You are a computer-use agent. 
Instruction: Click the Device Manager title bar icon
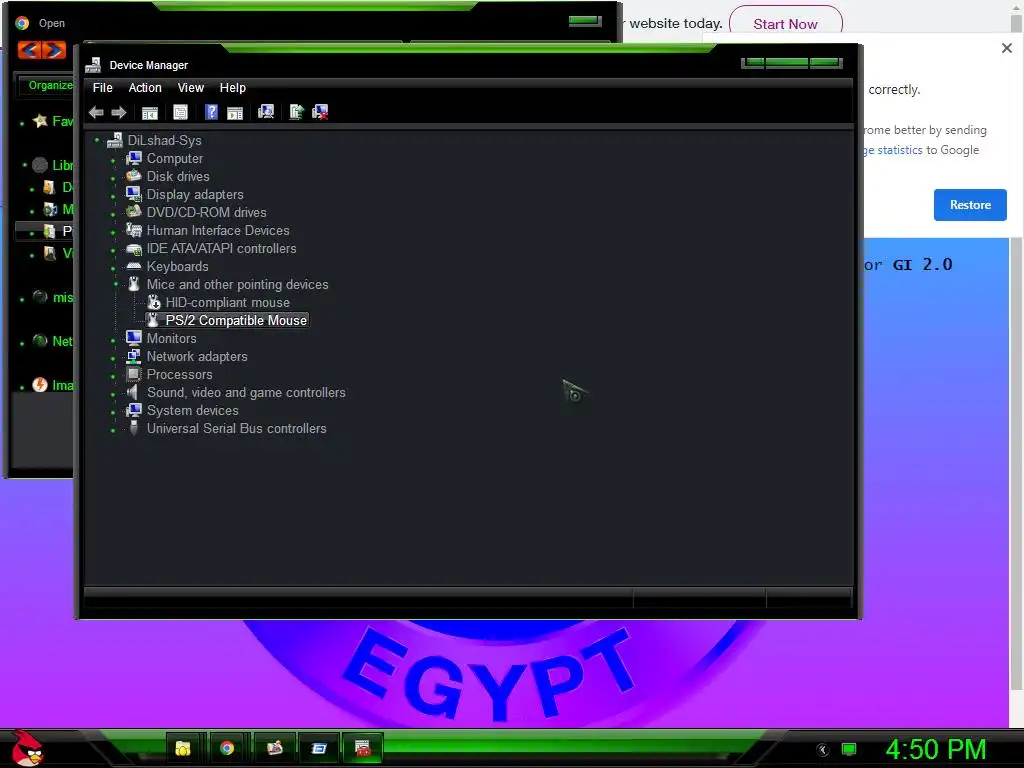pos(93,65)
